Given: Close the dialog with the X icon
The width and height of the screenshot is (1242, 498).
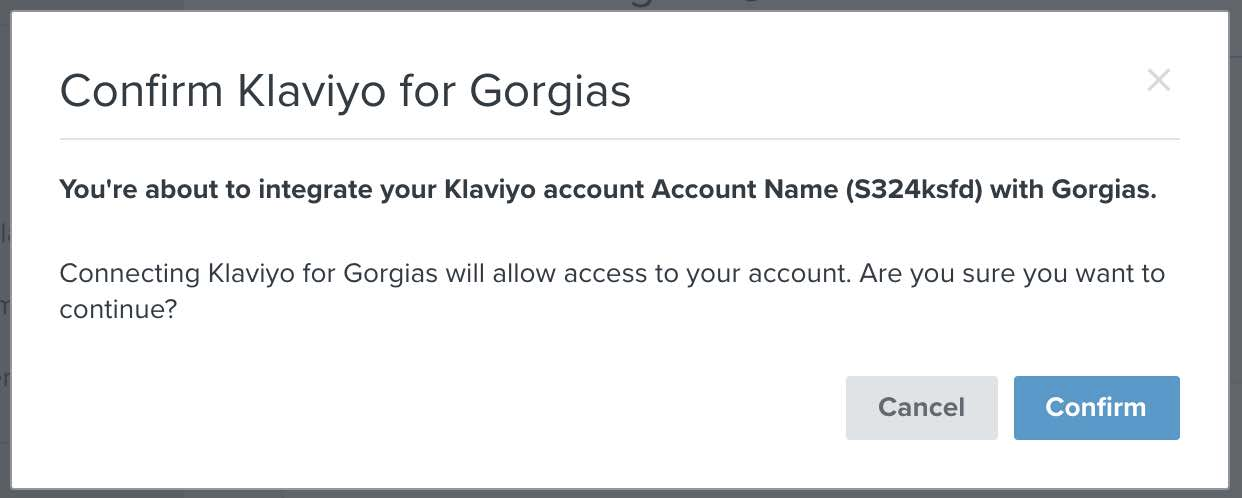Looking at the screenshot, I should (1158, 80).
